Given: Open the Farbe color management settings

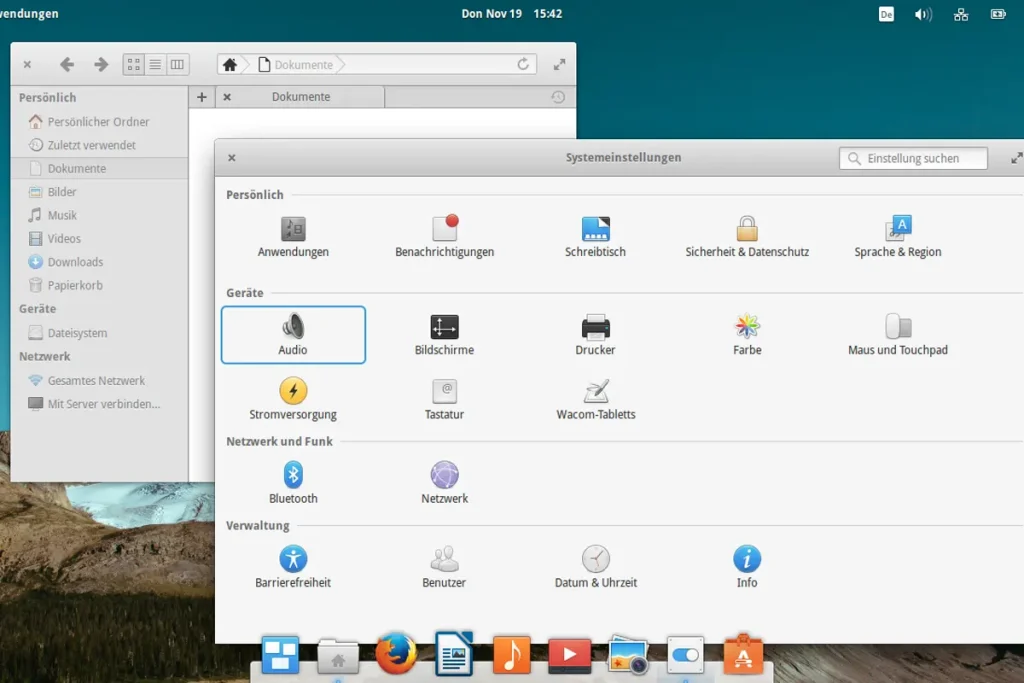Looking at the screenshot, I should point(746,331).
